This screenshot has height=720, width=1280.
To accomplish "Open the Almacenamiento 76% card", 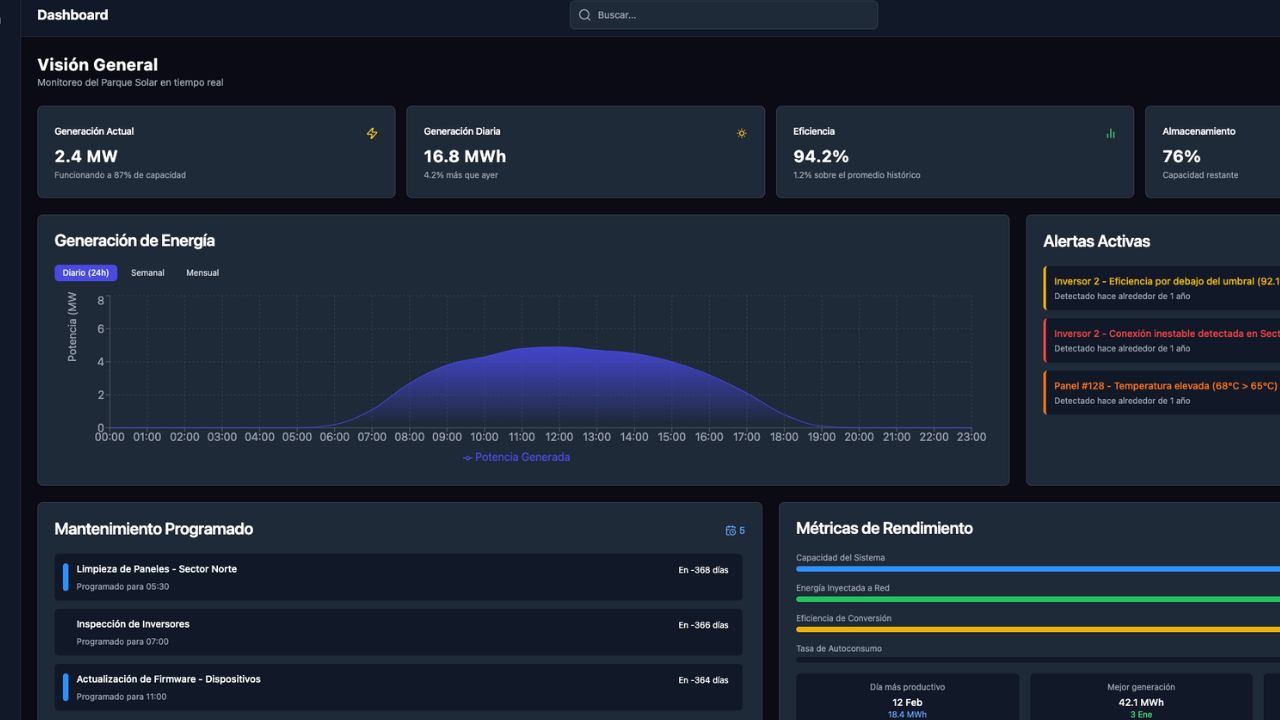I will (1212, 152).
